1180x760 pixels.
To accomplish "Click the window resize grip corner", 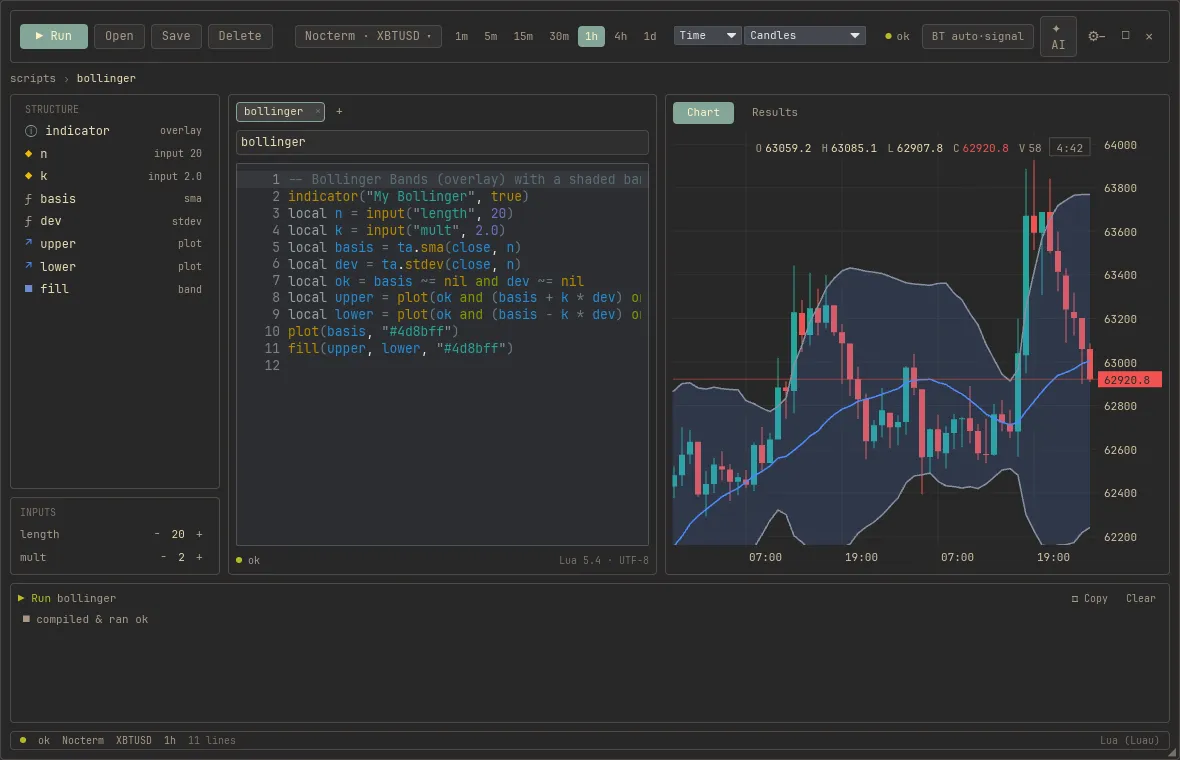I will 1172,752.
